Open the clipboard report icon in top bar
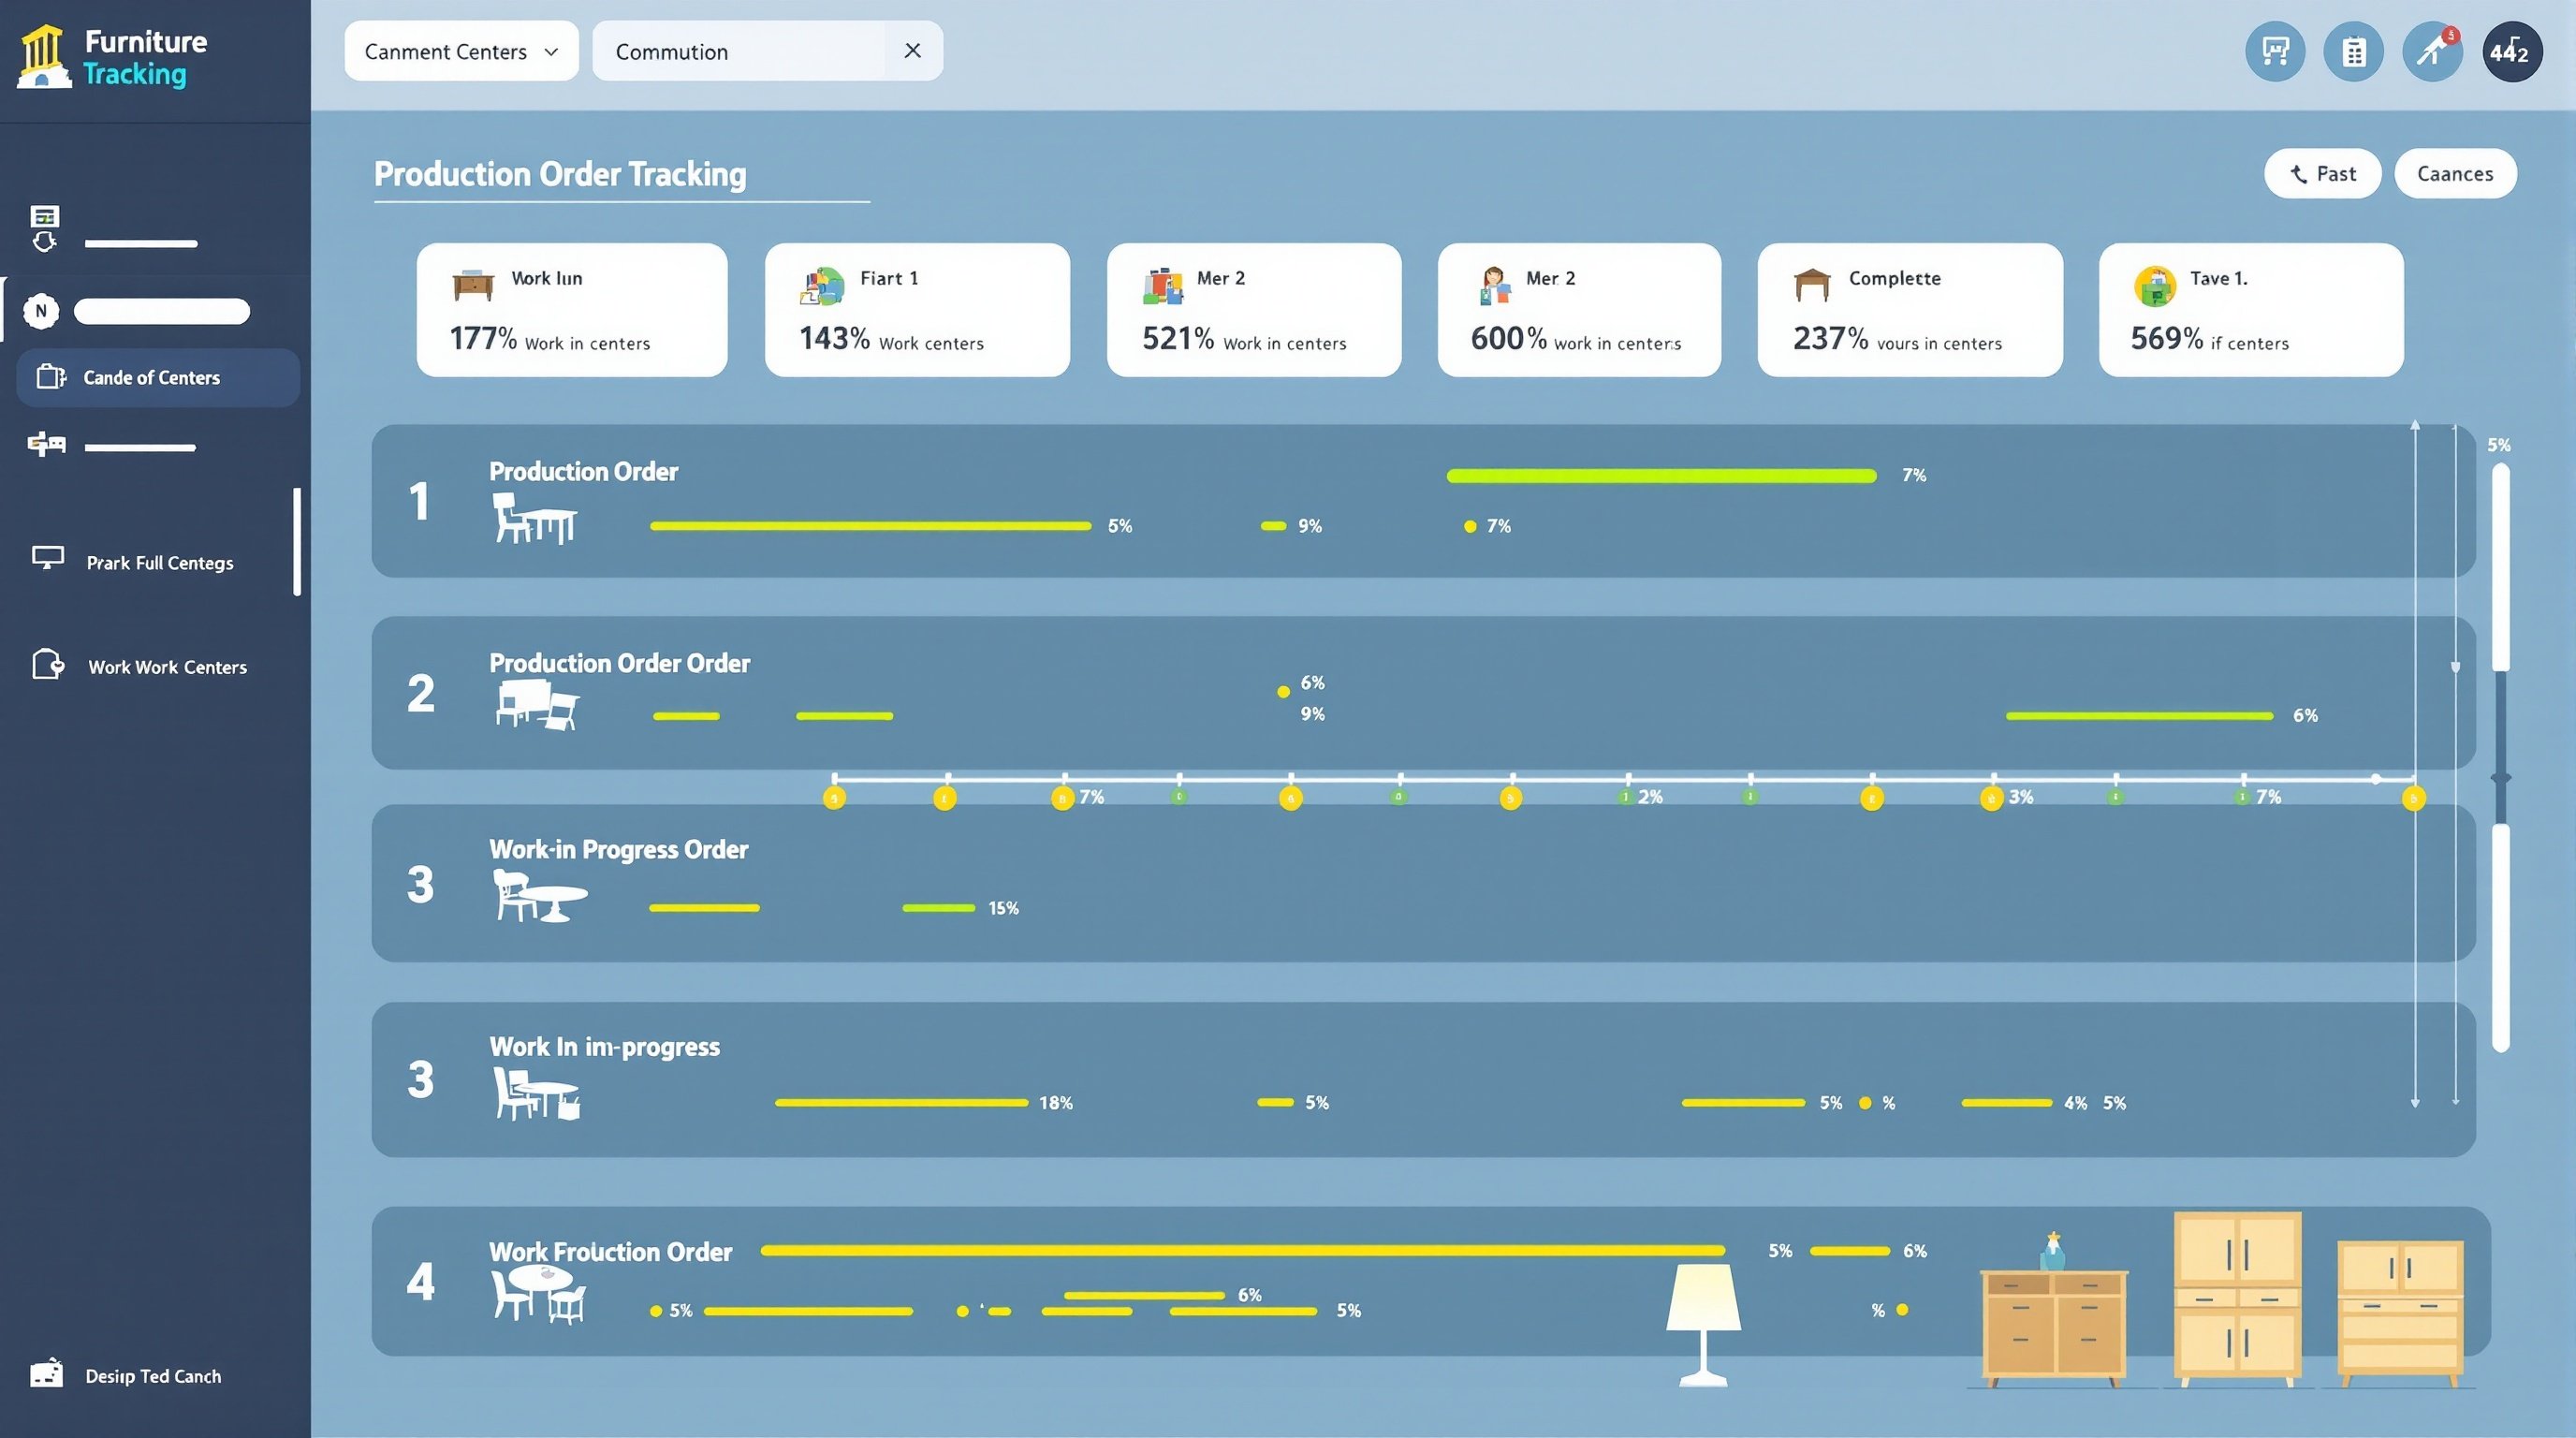 tap(2353, 51)
